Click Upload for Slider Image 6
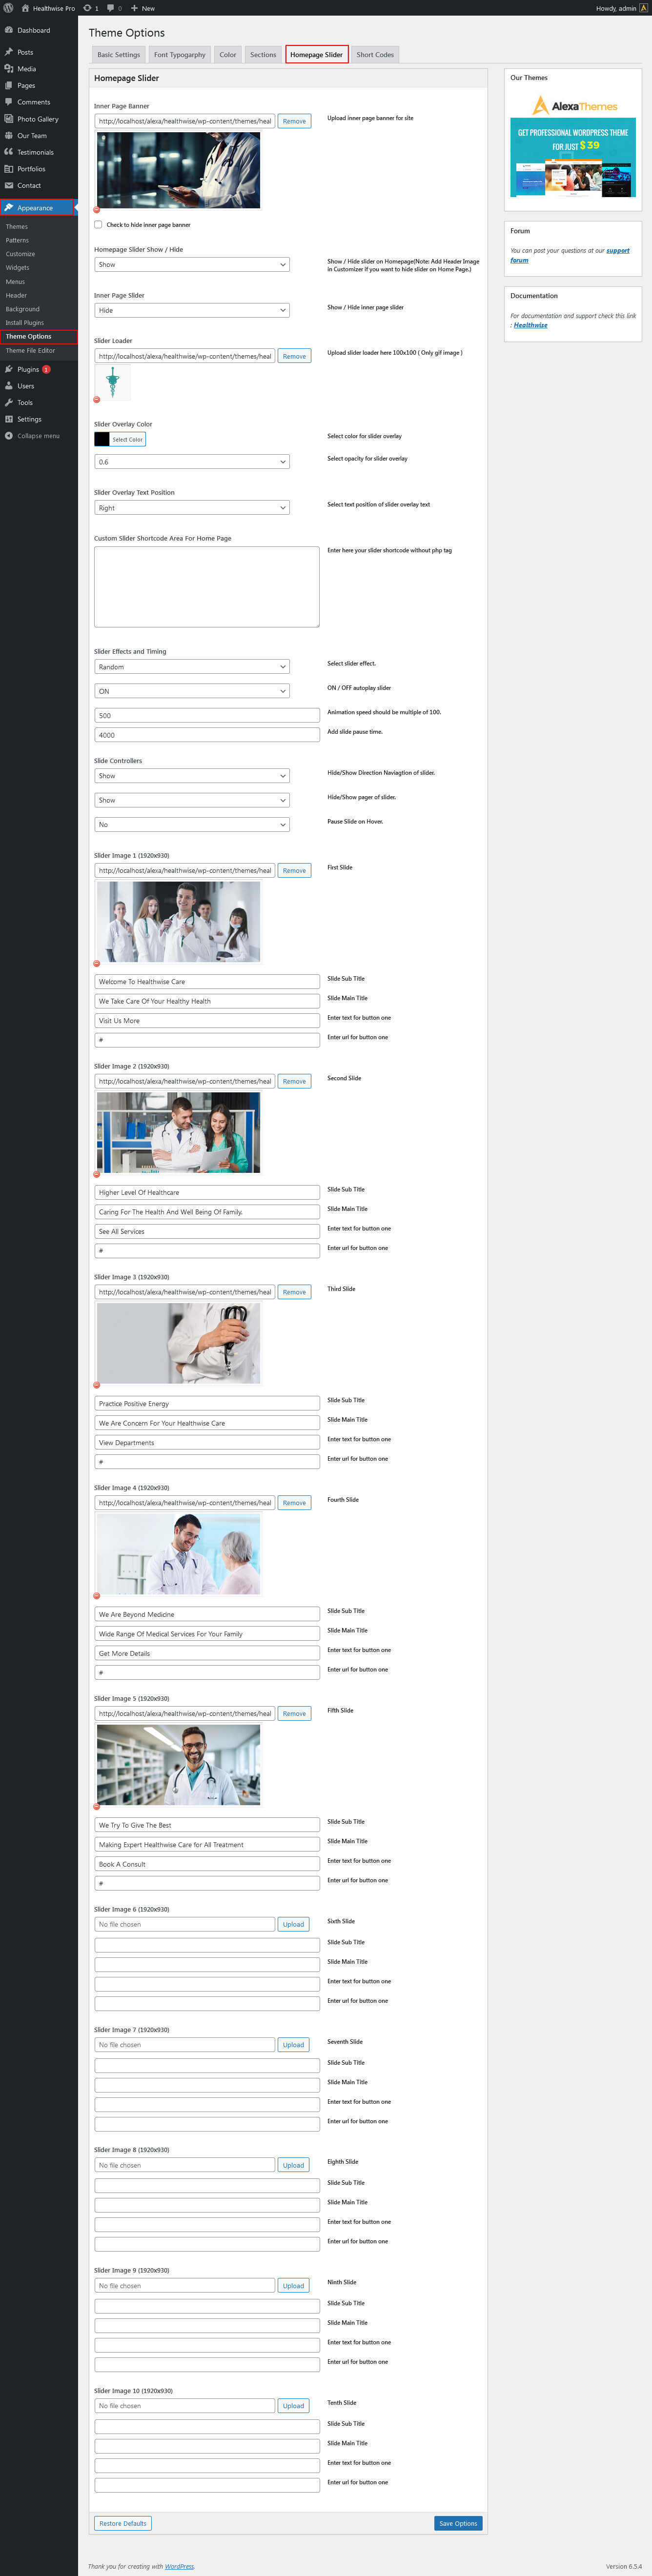The width and height of the screenshot is (652, 2576). pos(293,1924)
